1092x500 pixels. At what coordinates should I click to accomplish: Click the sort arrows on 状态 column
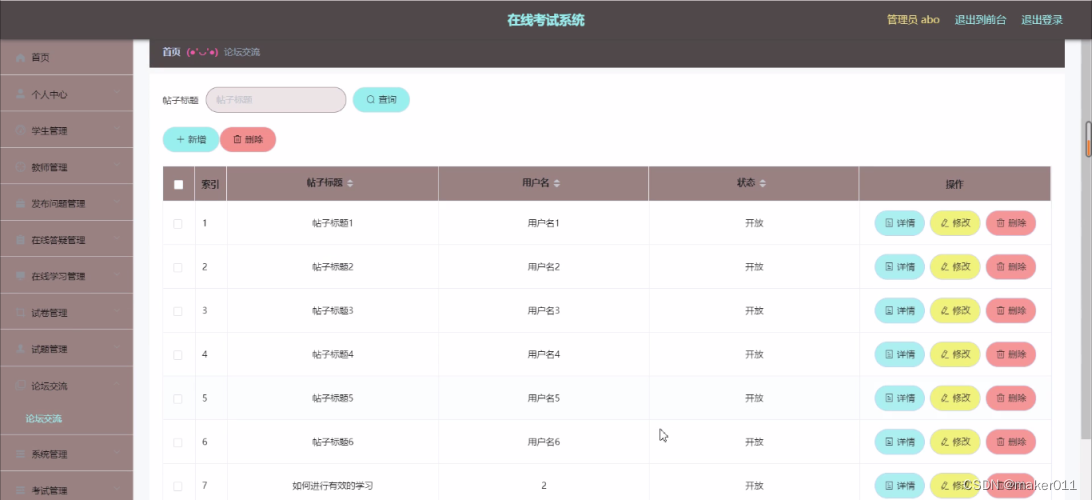pos(763,184)
